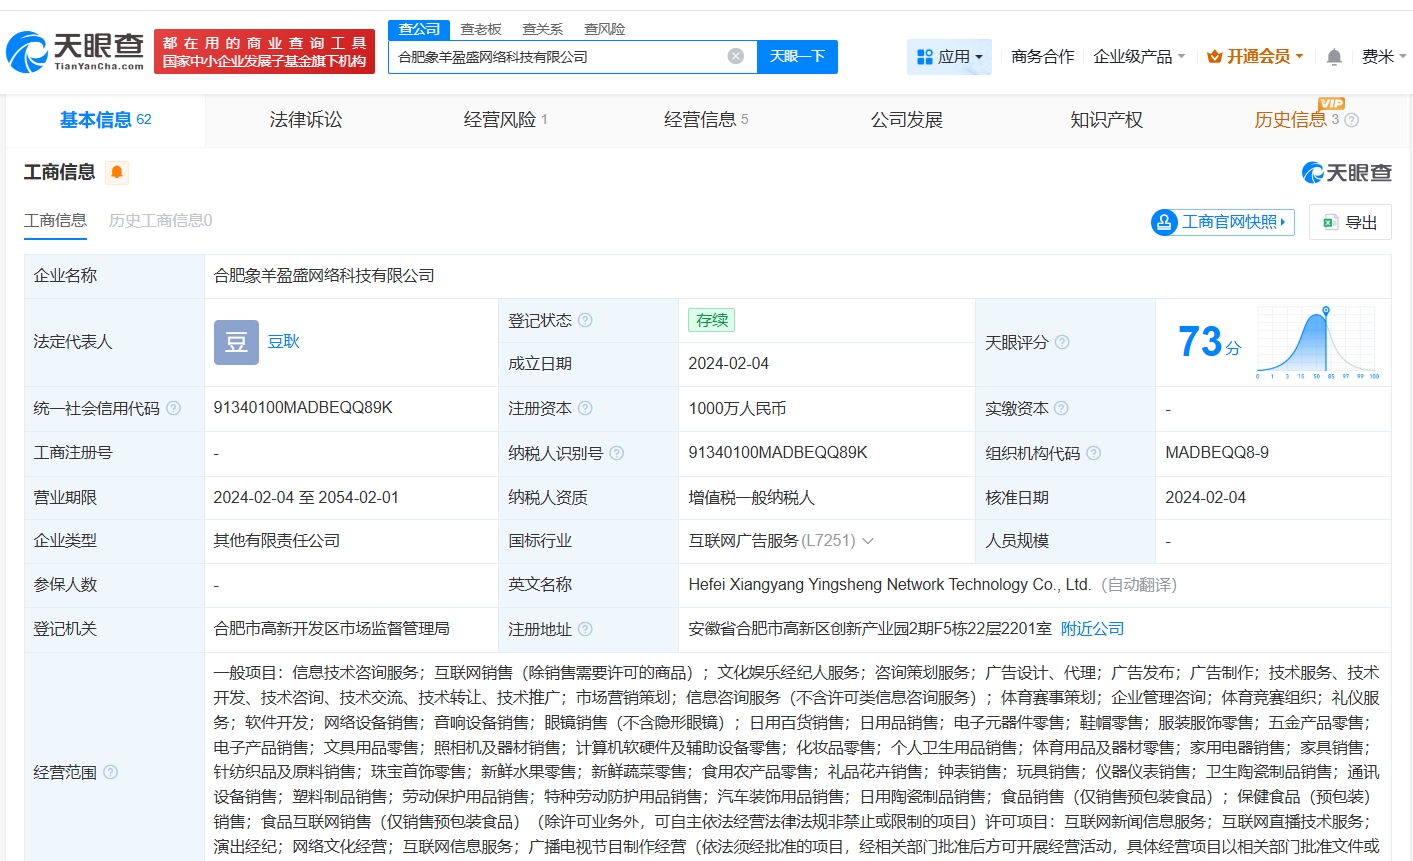Open the 开通会员 dropdown
Image resolution: width=1413 pixels, height=861 pixels.
point(1255,57)
